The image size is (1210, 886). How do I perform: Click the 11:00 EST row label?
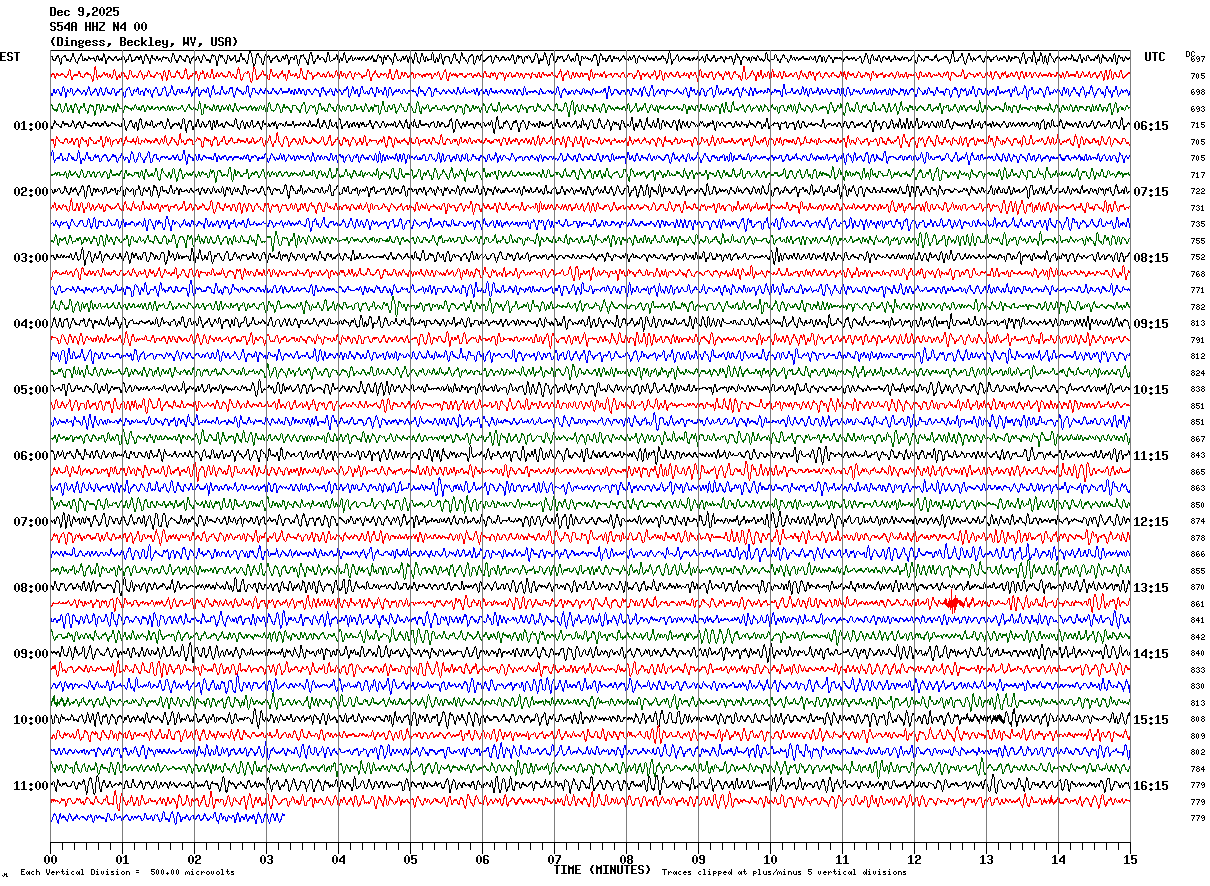click(x=30, y=786)
